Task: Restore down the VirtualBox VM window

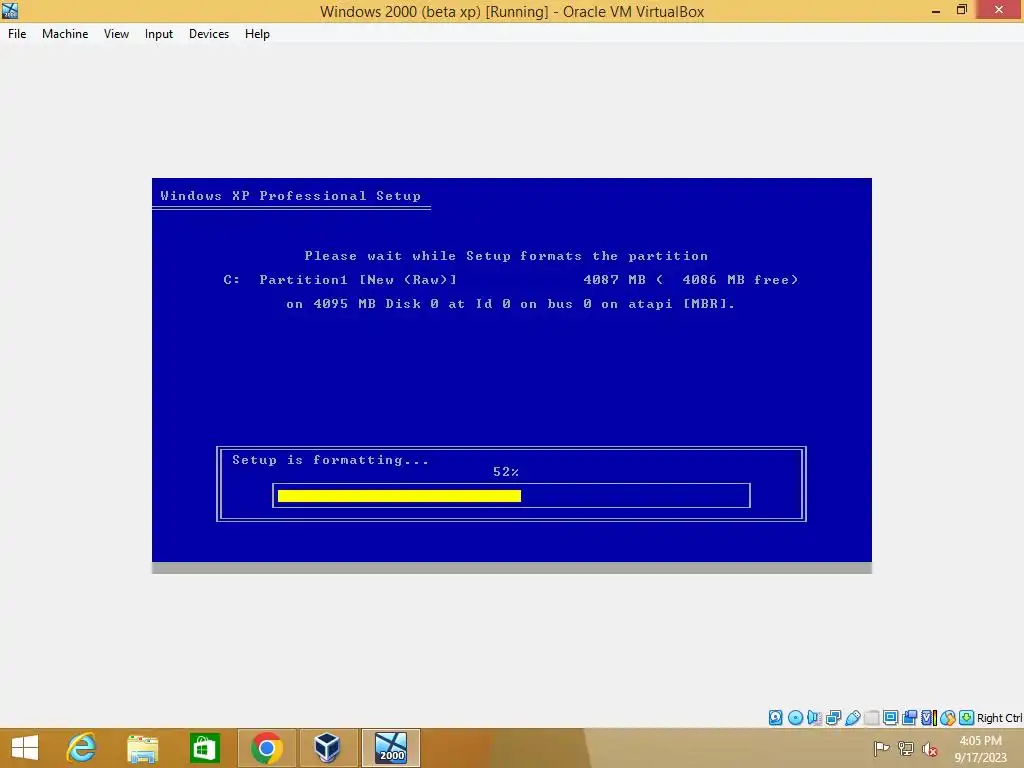Action: coord(961,10)
